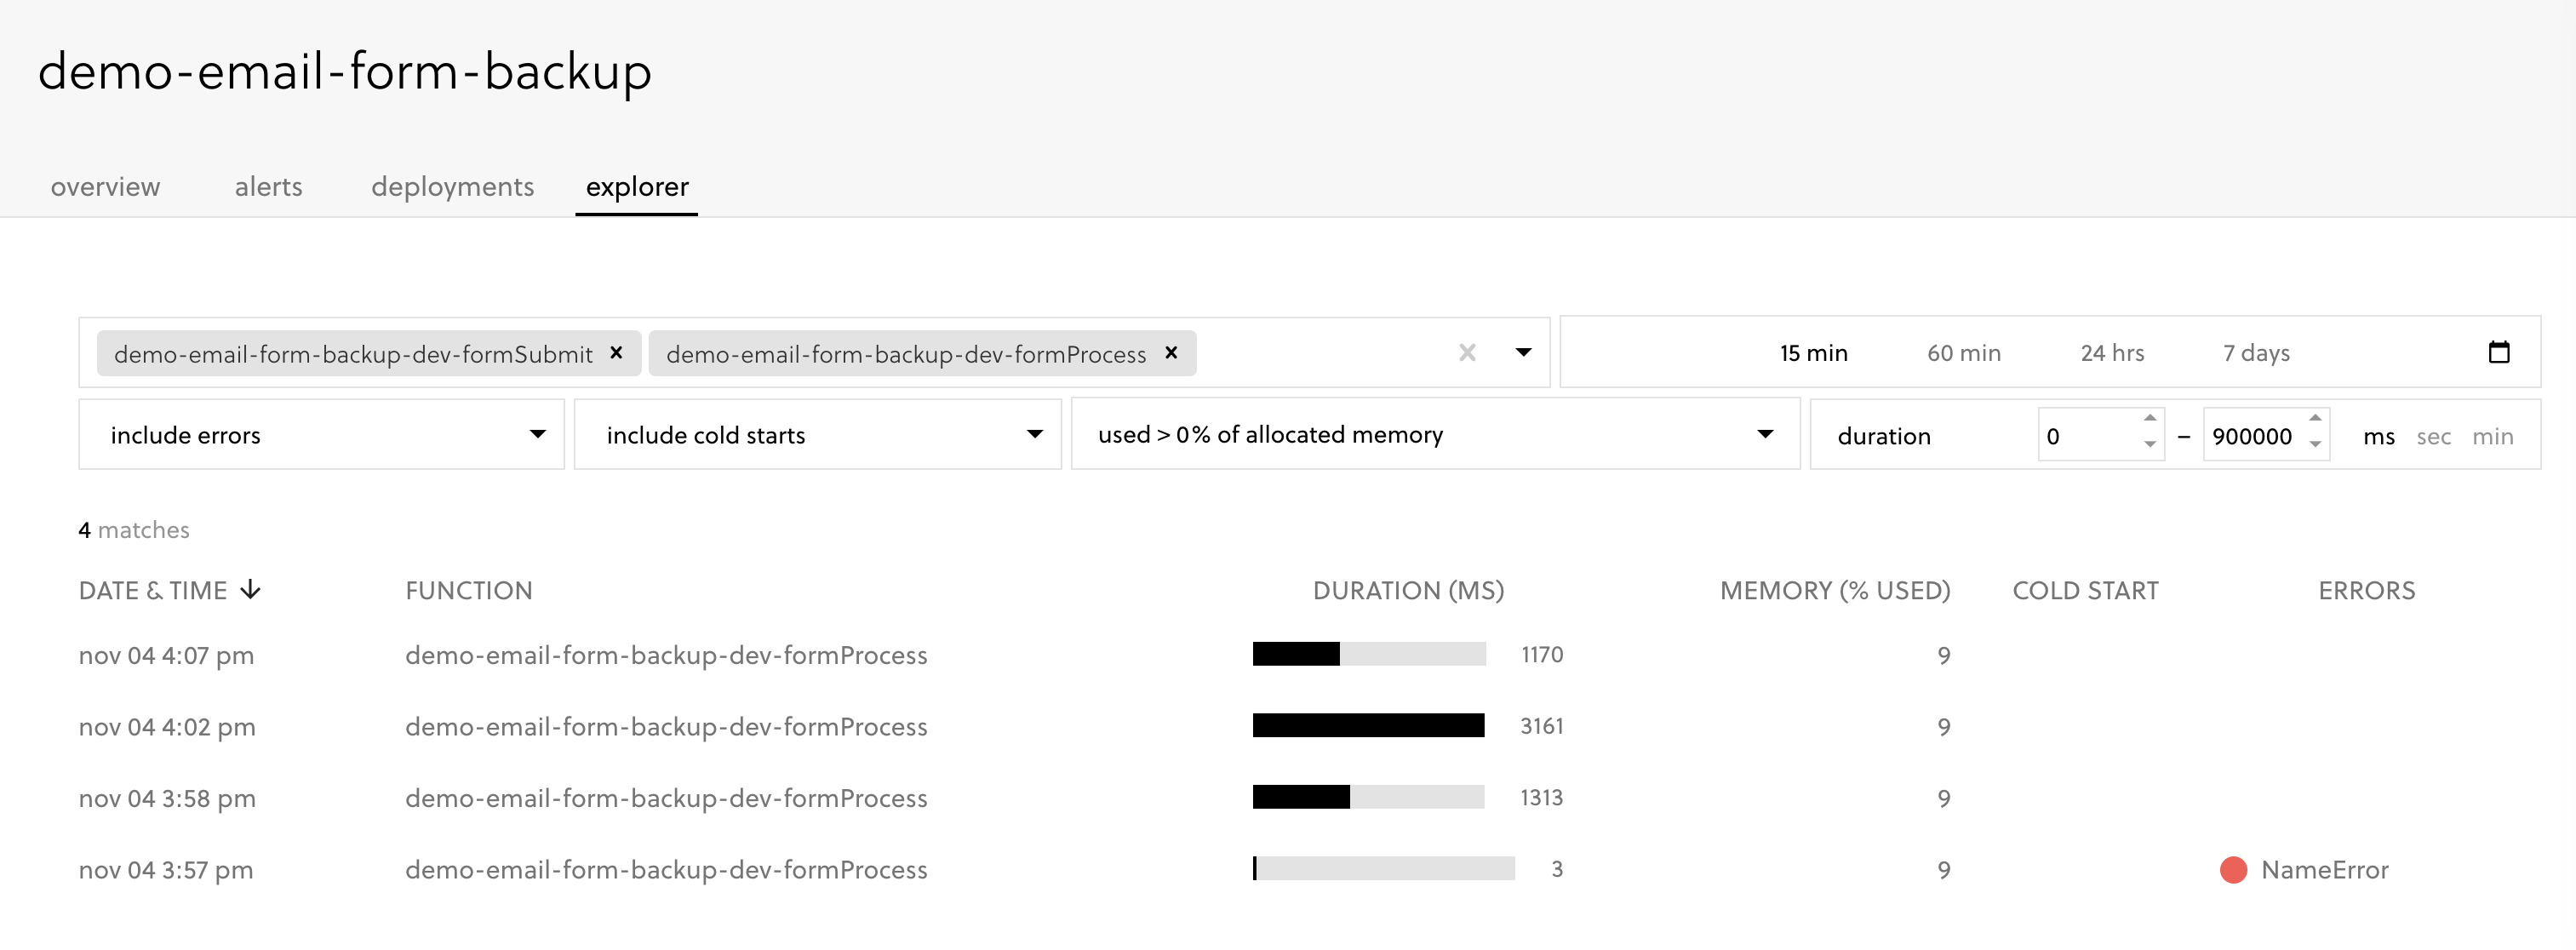The image size is (2576, 950).
Task: Open the calendar date picker icon
Action: 2500,352
